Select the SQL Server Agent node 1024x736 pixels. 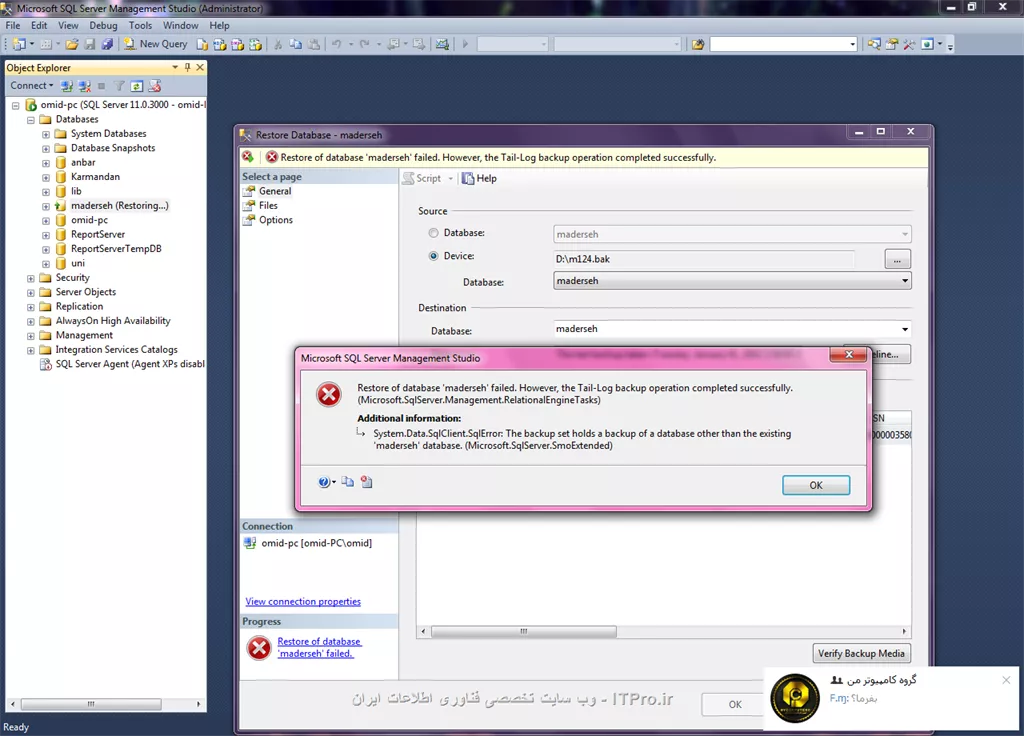[129, 364]
